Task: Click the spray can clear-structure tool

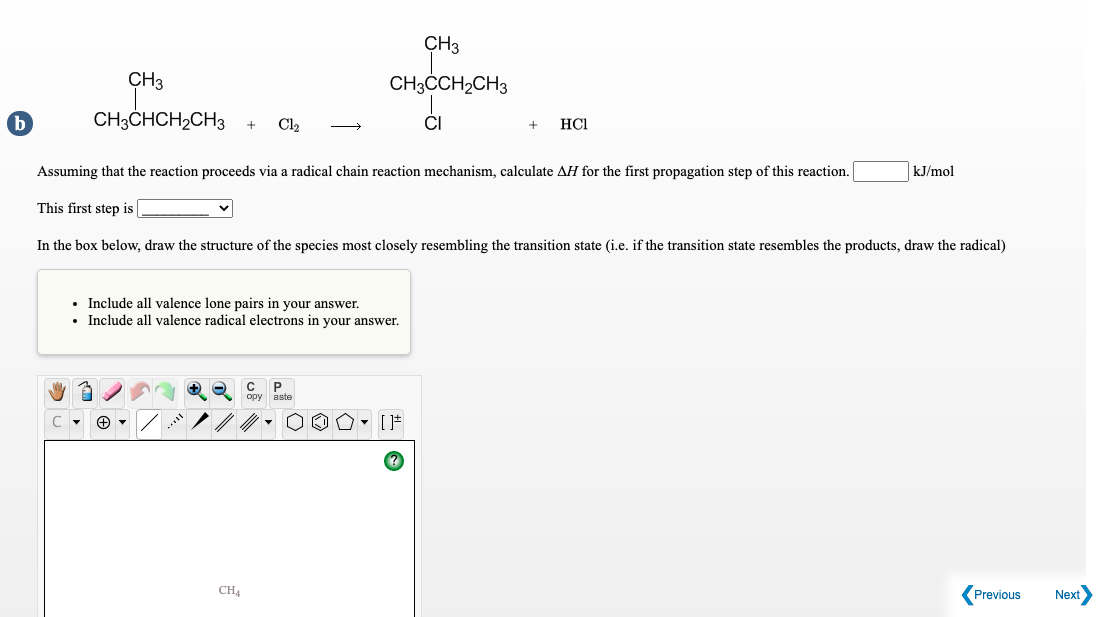Action: (x=83, y=390)
